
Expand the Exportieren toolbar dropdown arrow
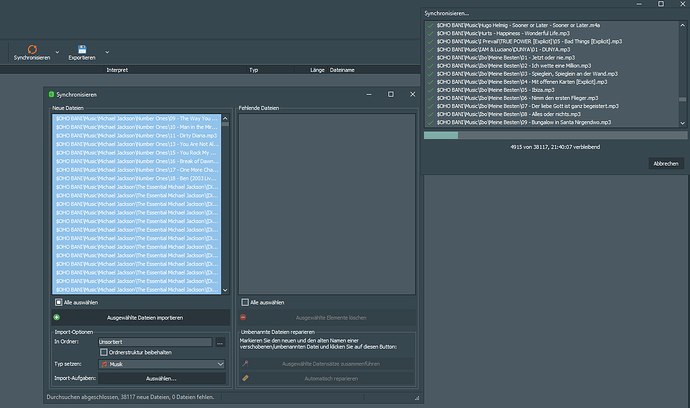click(107, 51)
